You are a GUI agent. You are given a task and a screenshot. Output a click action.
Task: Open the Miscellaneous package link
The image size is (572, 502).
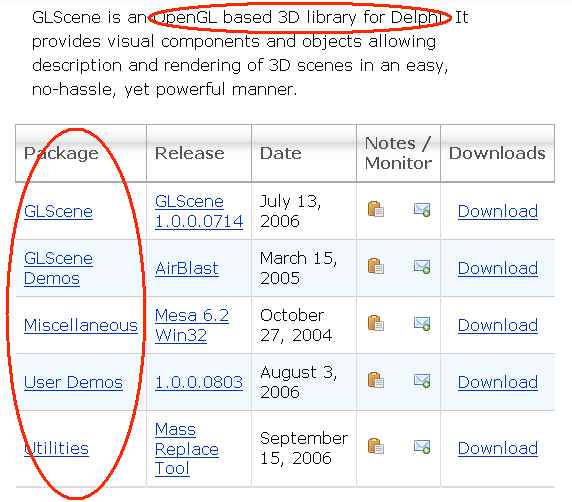(x=81, y=325)
